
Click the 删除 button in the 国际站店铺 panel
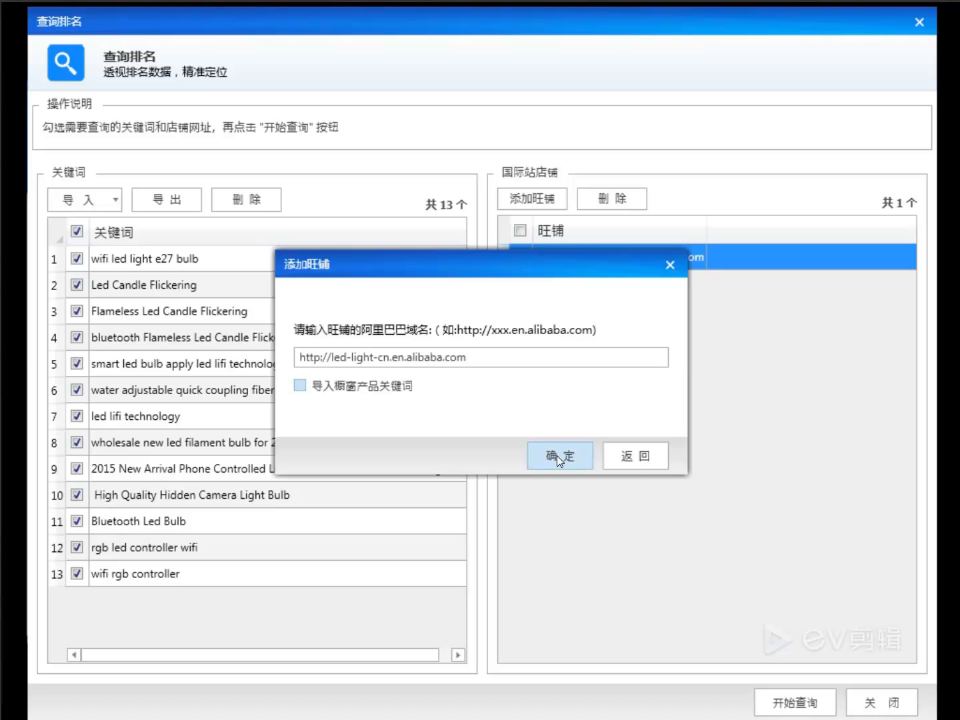[x=612, y=198]
